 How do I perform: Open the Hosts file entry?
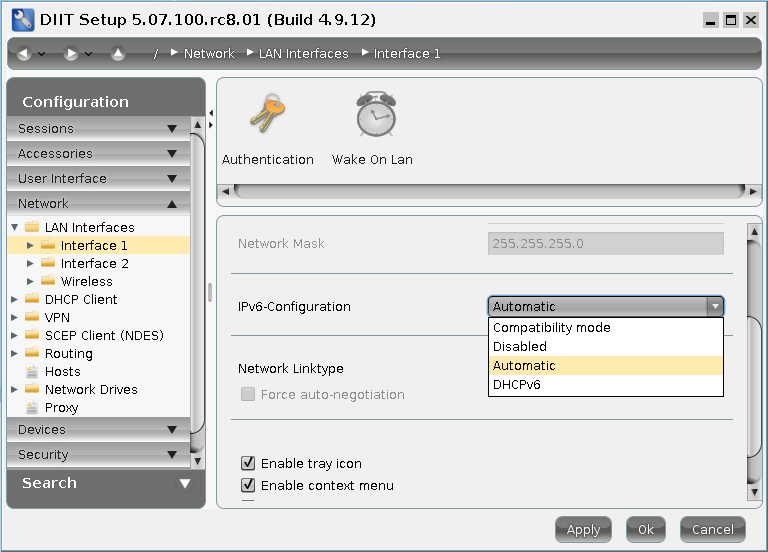(x=62, y=371)
